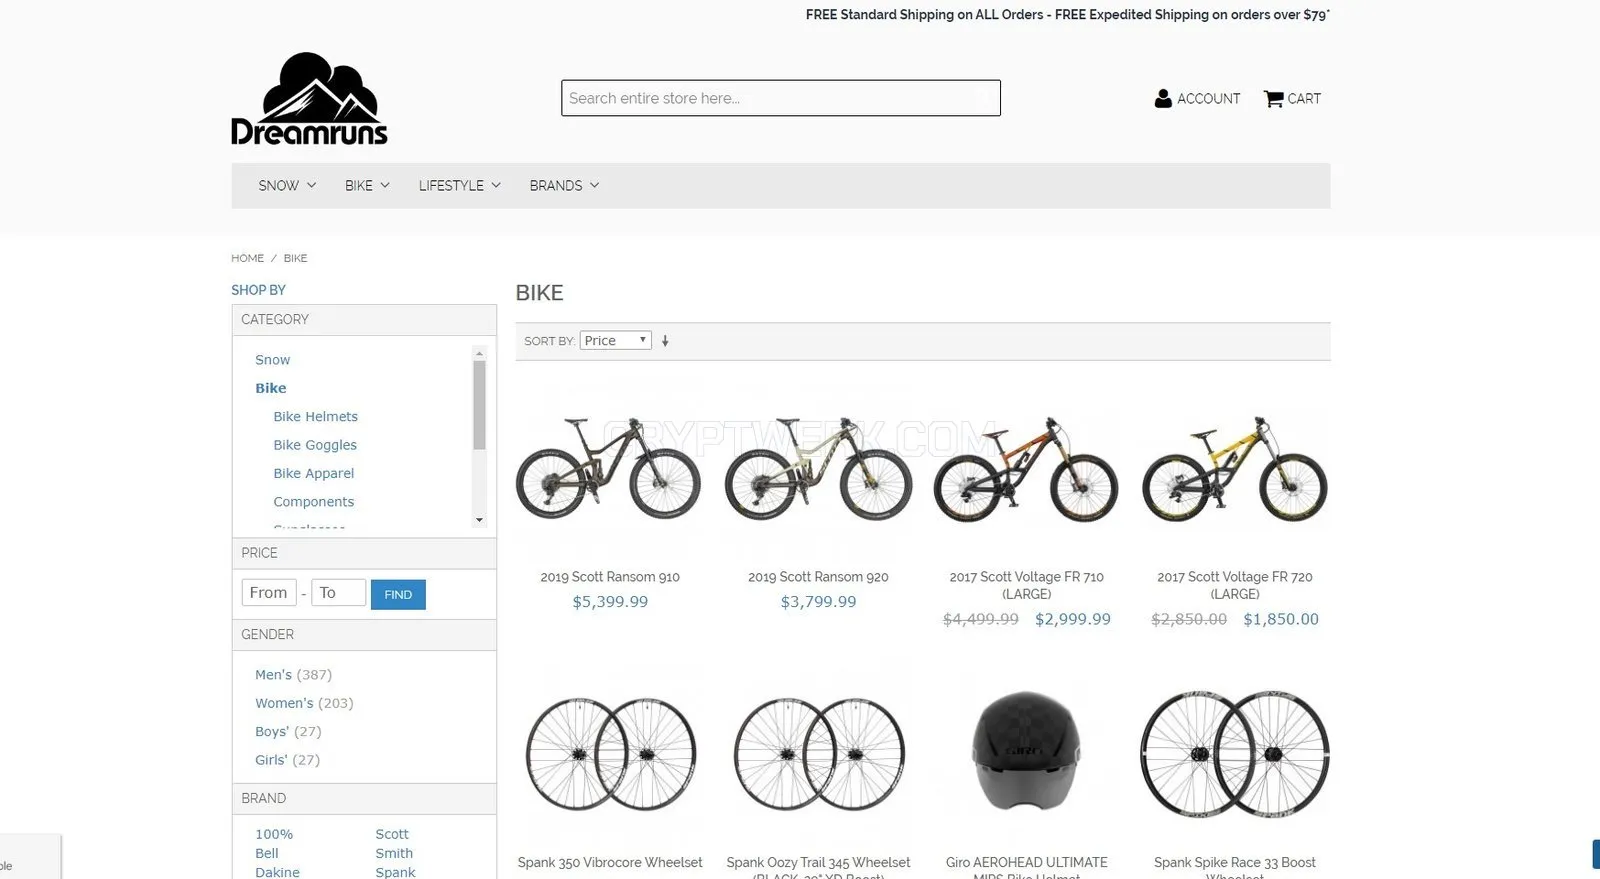
Task: Click 2017 Scott Voltage FR 710 title
Action: (x=1027, y=585)
